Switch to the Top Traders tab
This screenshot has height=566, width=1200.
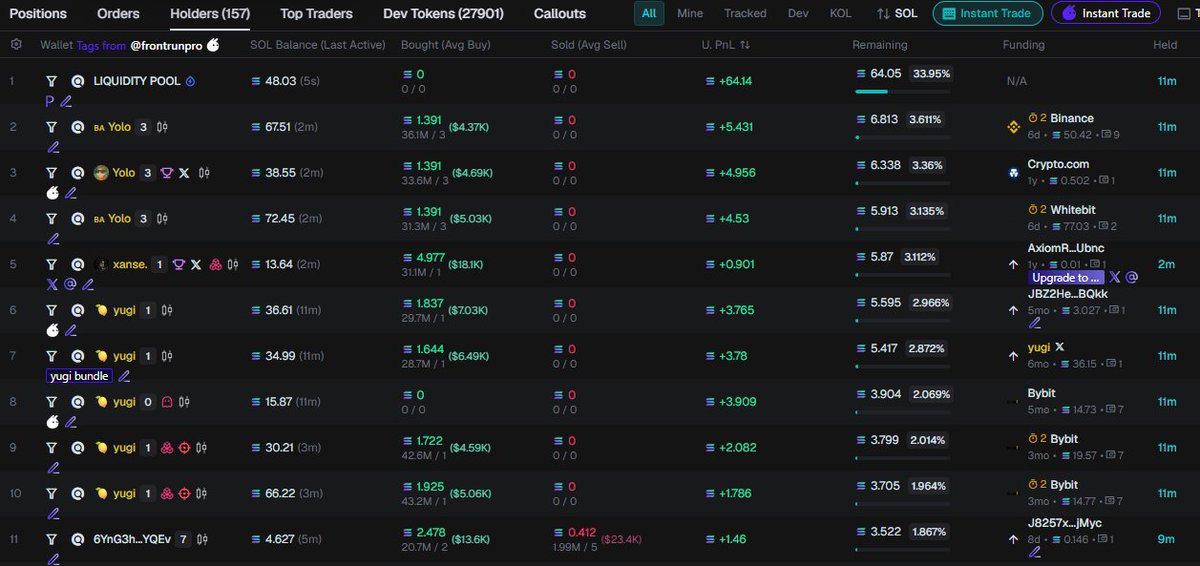pos(316,14)
